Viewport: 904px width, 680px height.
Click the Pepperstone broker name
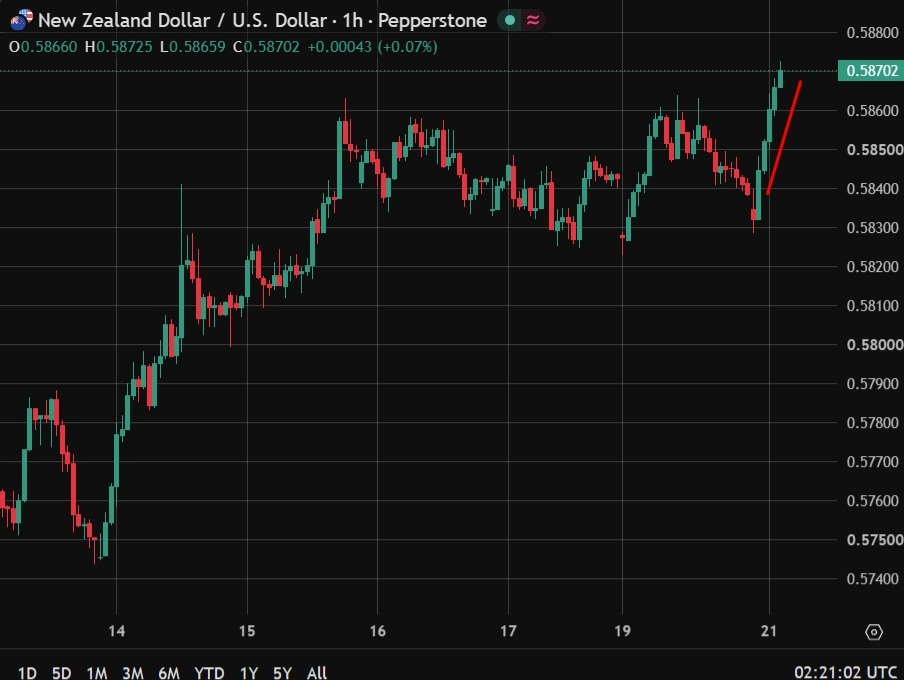pos(432,20)
